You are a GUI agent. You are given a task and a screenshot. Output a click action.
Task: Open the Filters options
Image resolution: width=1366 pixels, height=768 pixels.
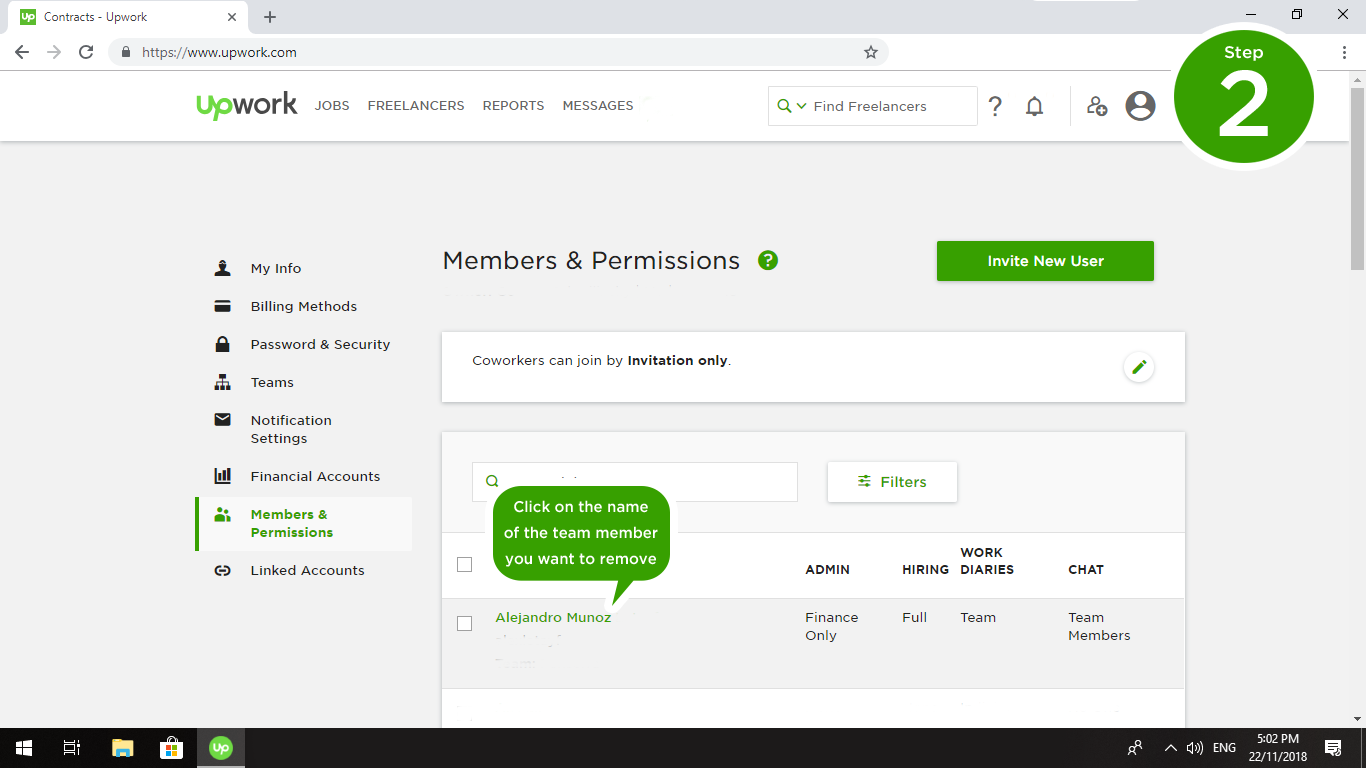[x=892, y=482]
